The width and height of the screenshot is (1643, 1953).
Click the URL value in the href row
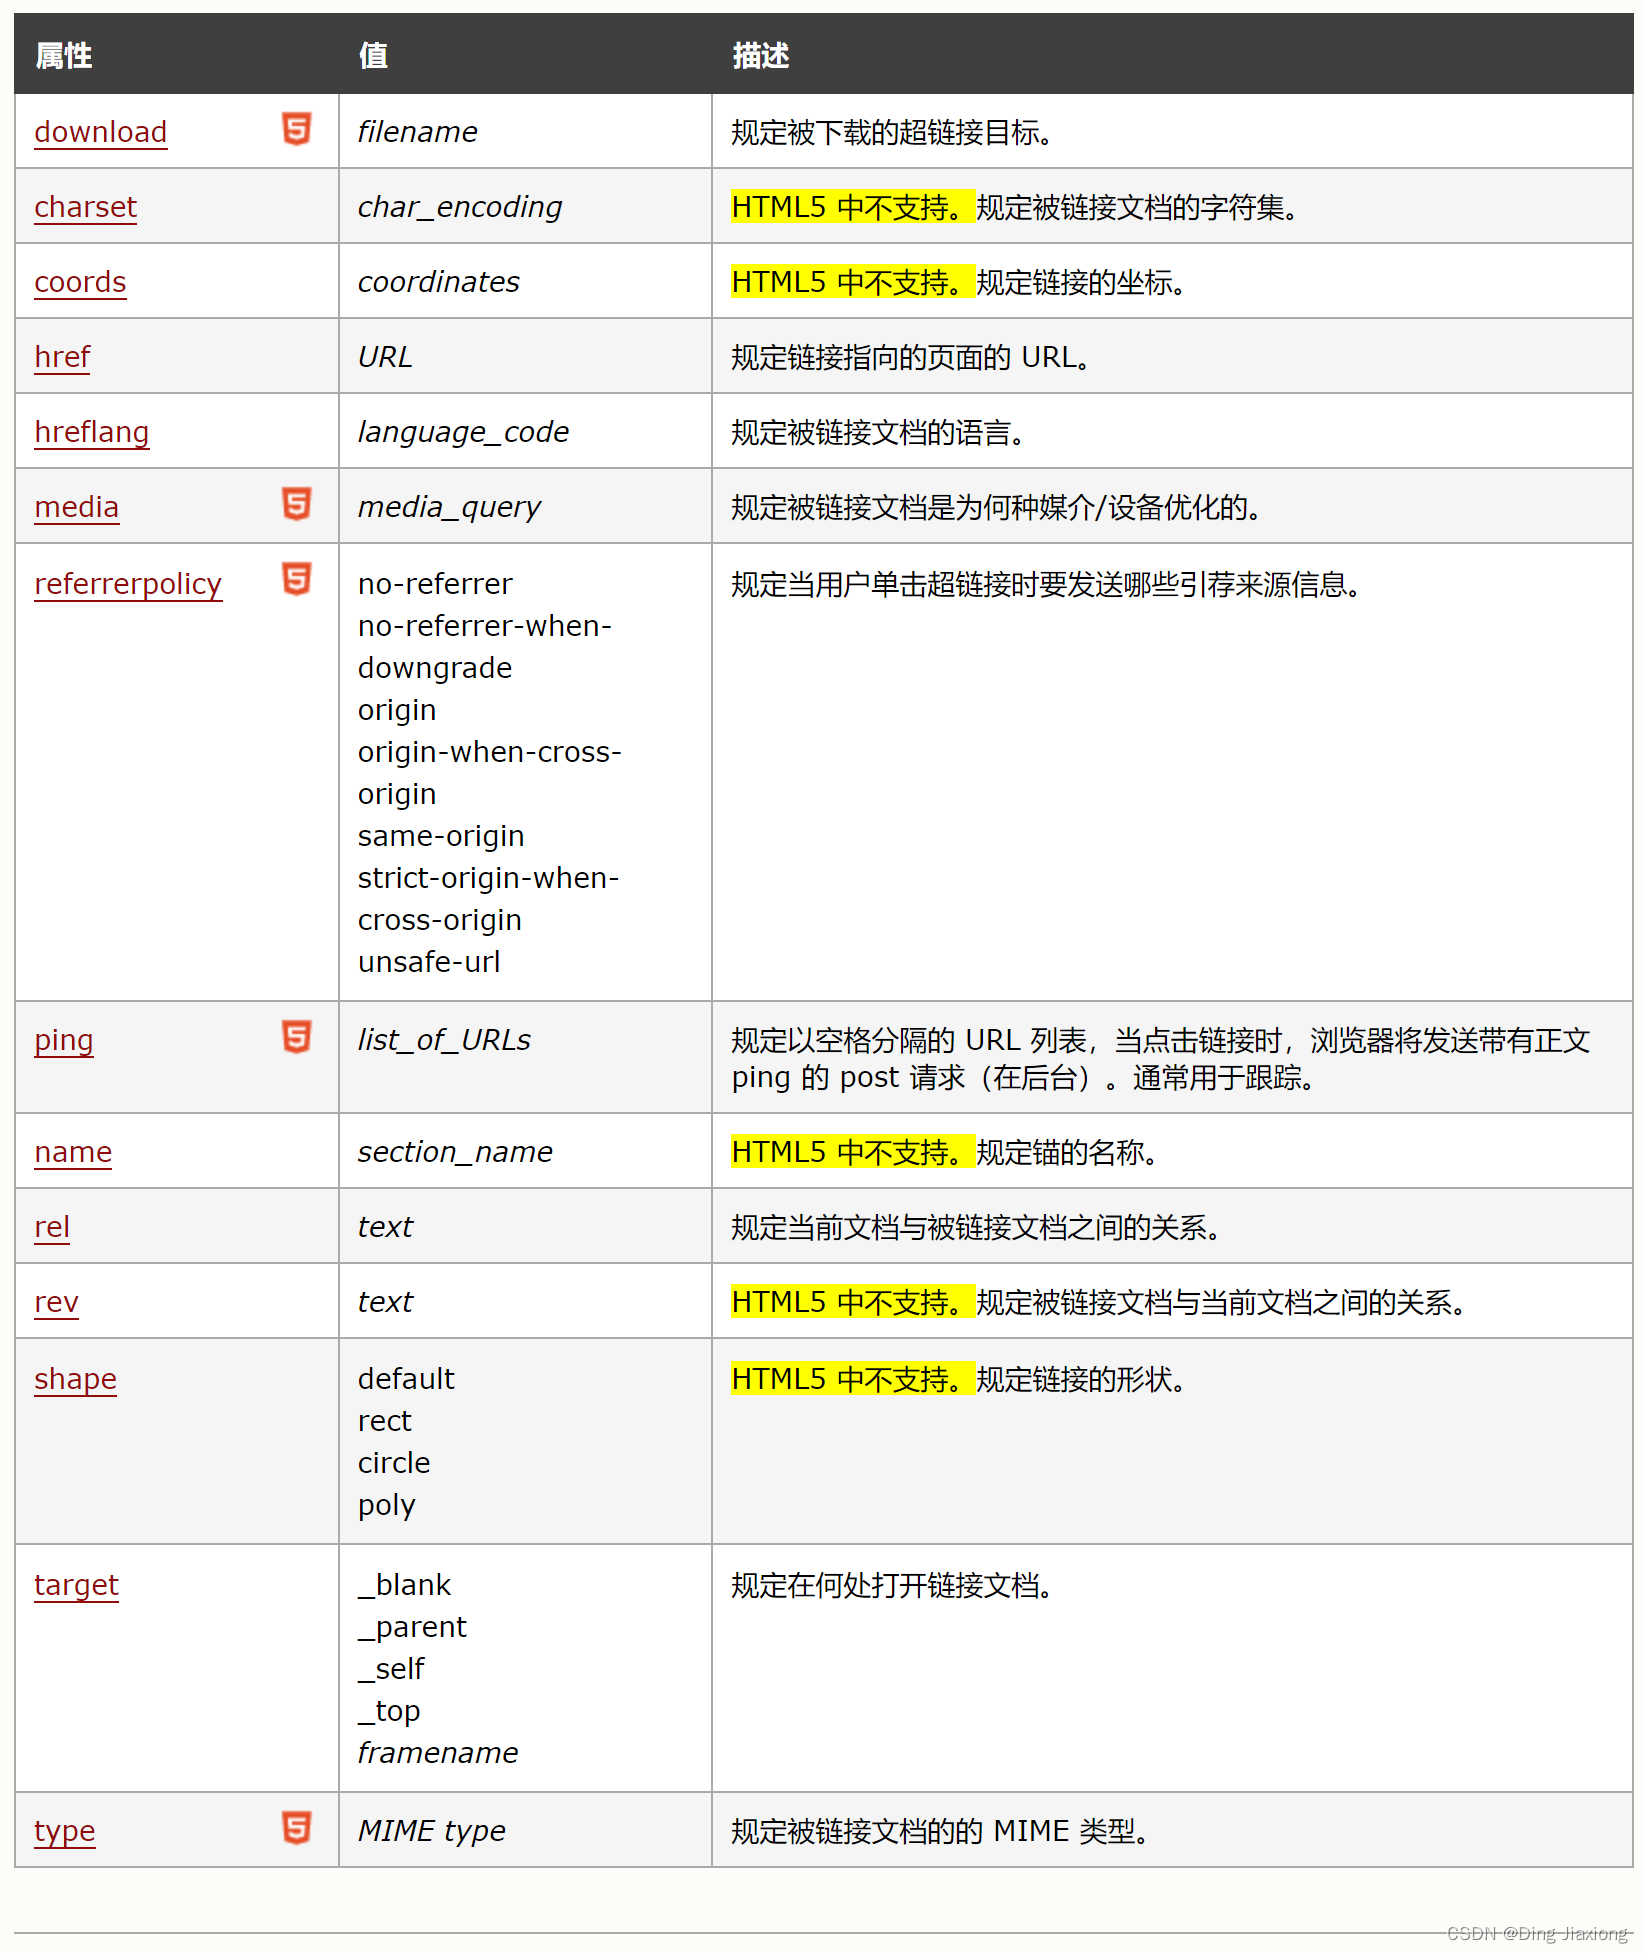coord(385,357)
